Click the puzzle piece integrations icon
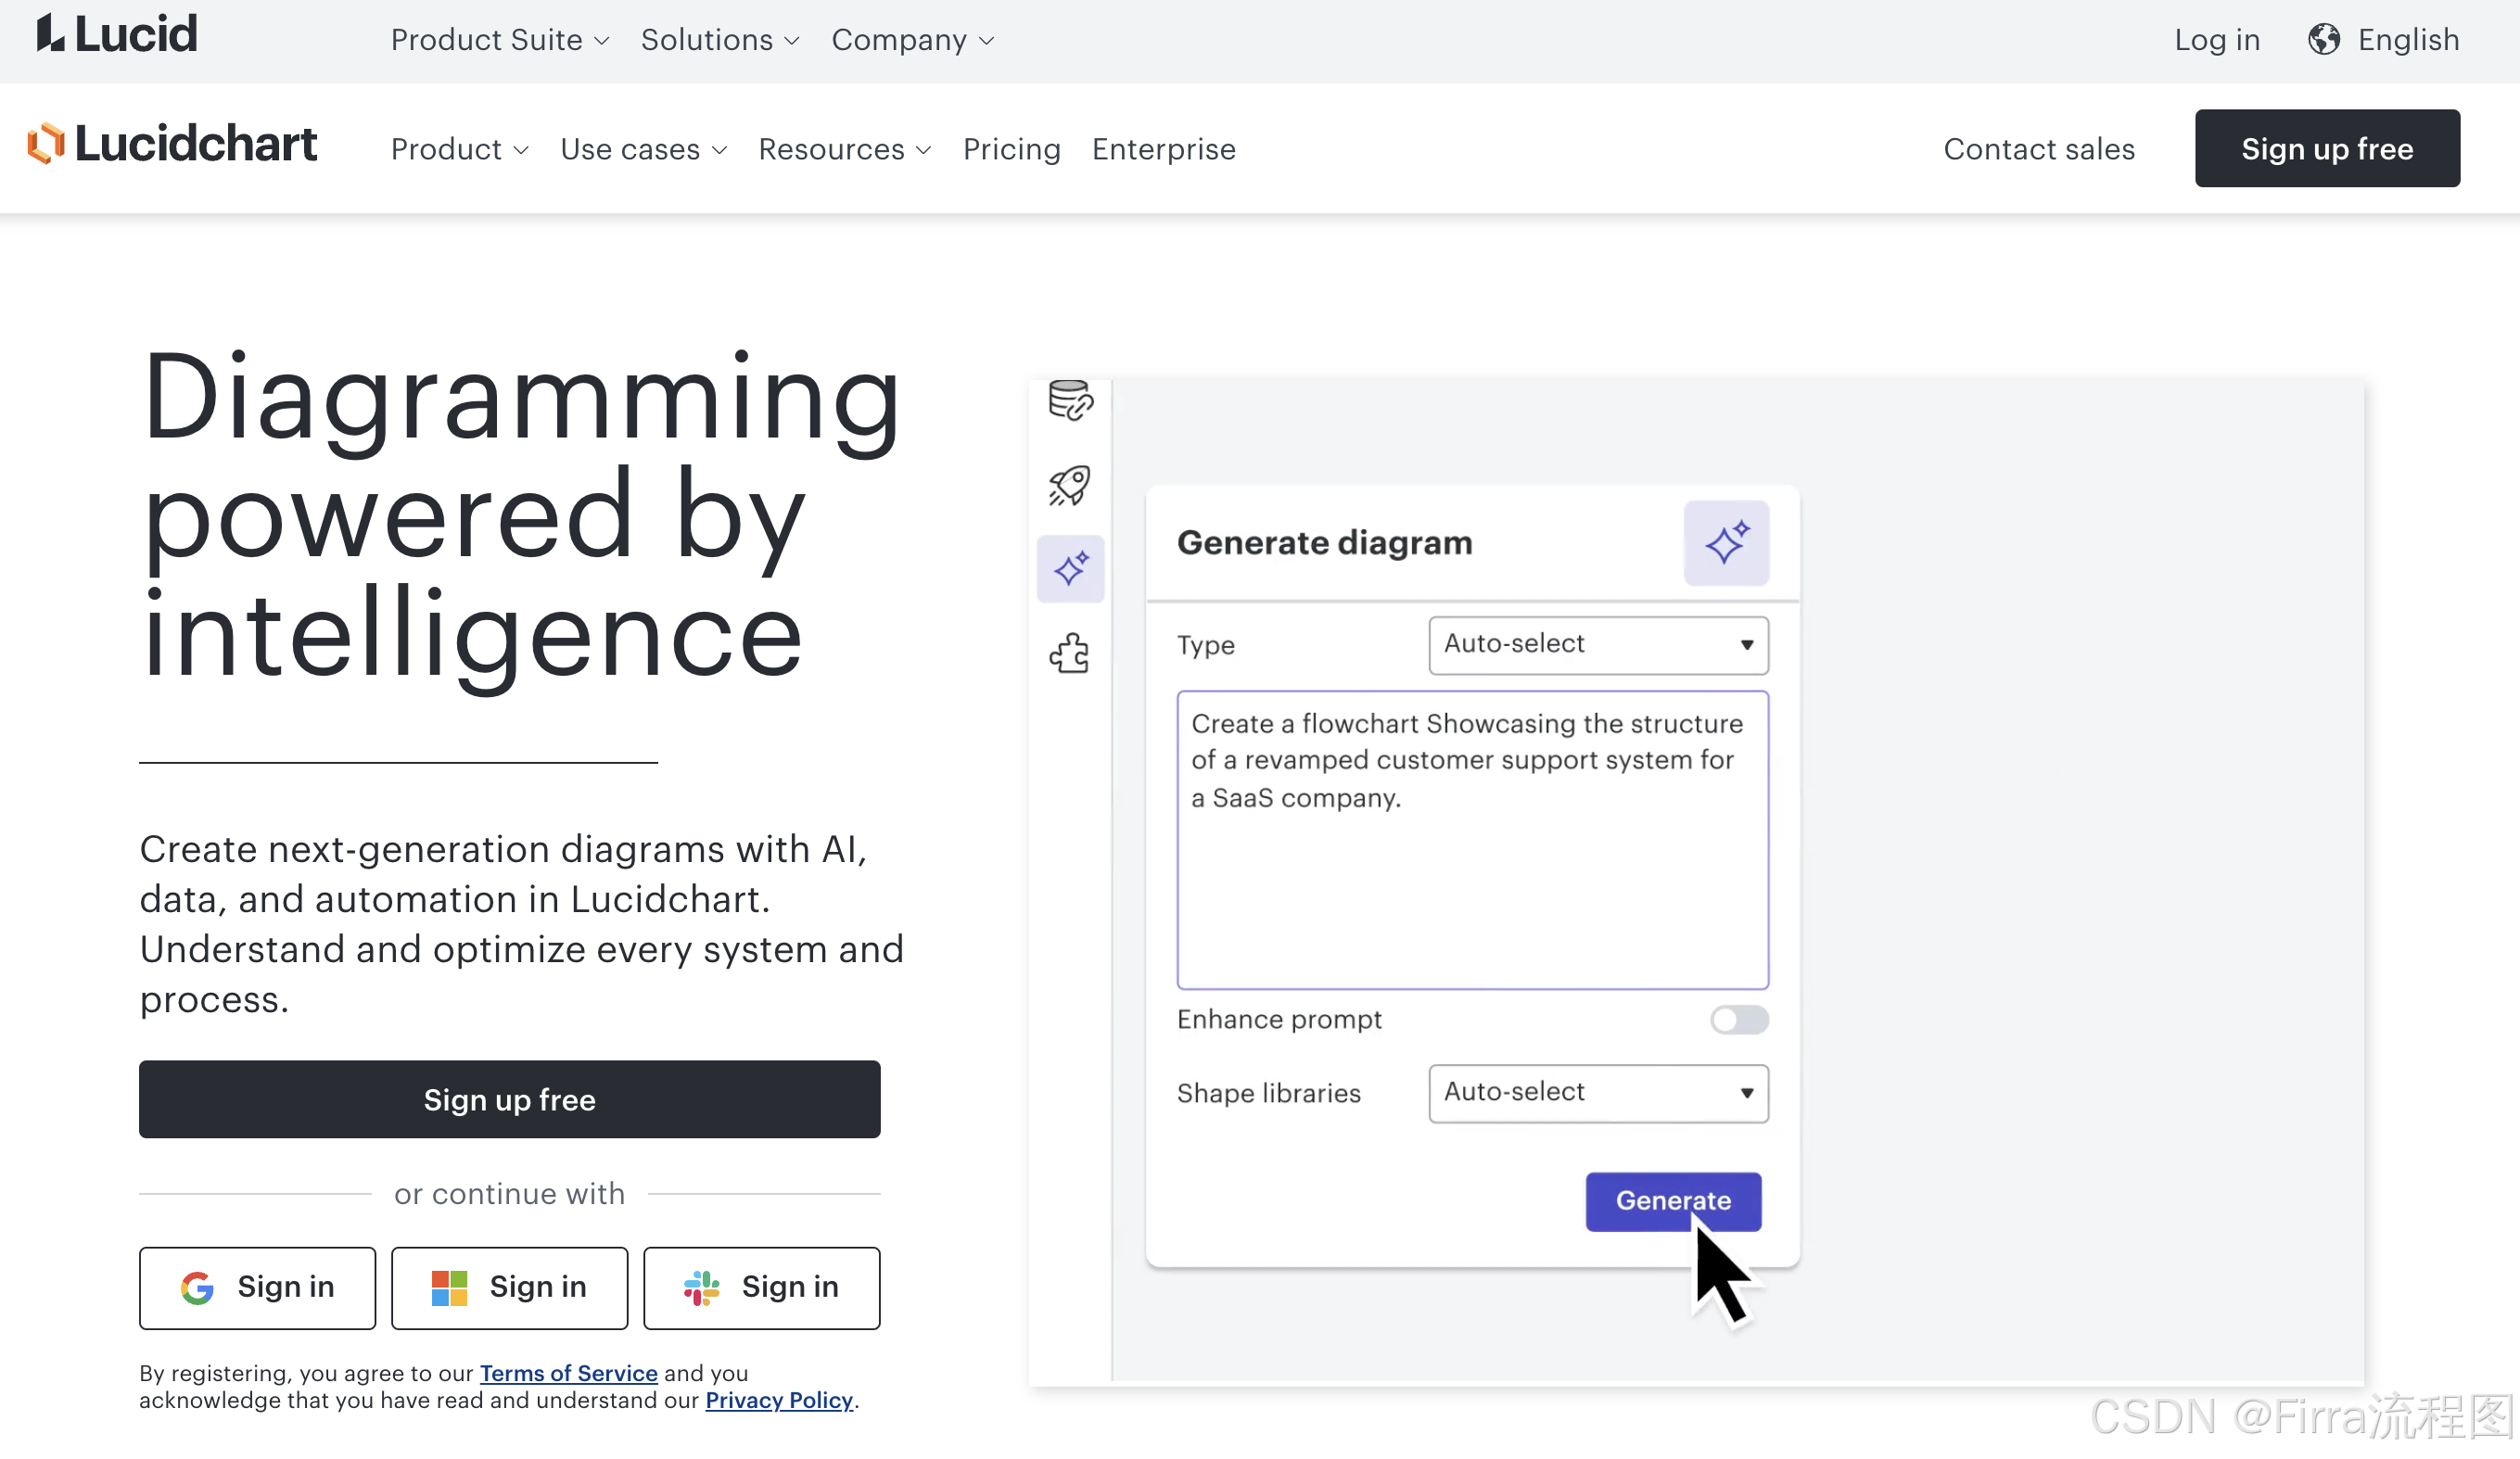Image resolution: width=2520 pixels, height=1459 pixels. pos(1070,653)
